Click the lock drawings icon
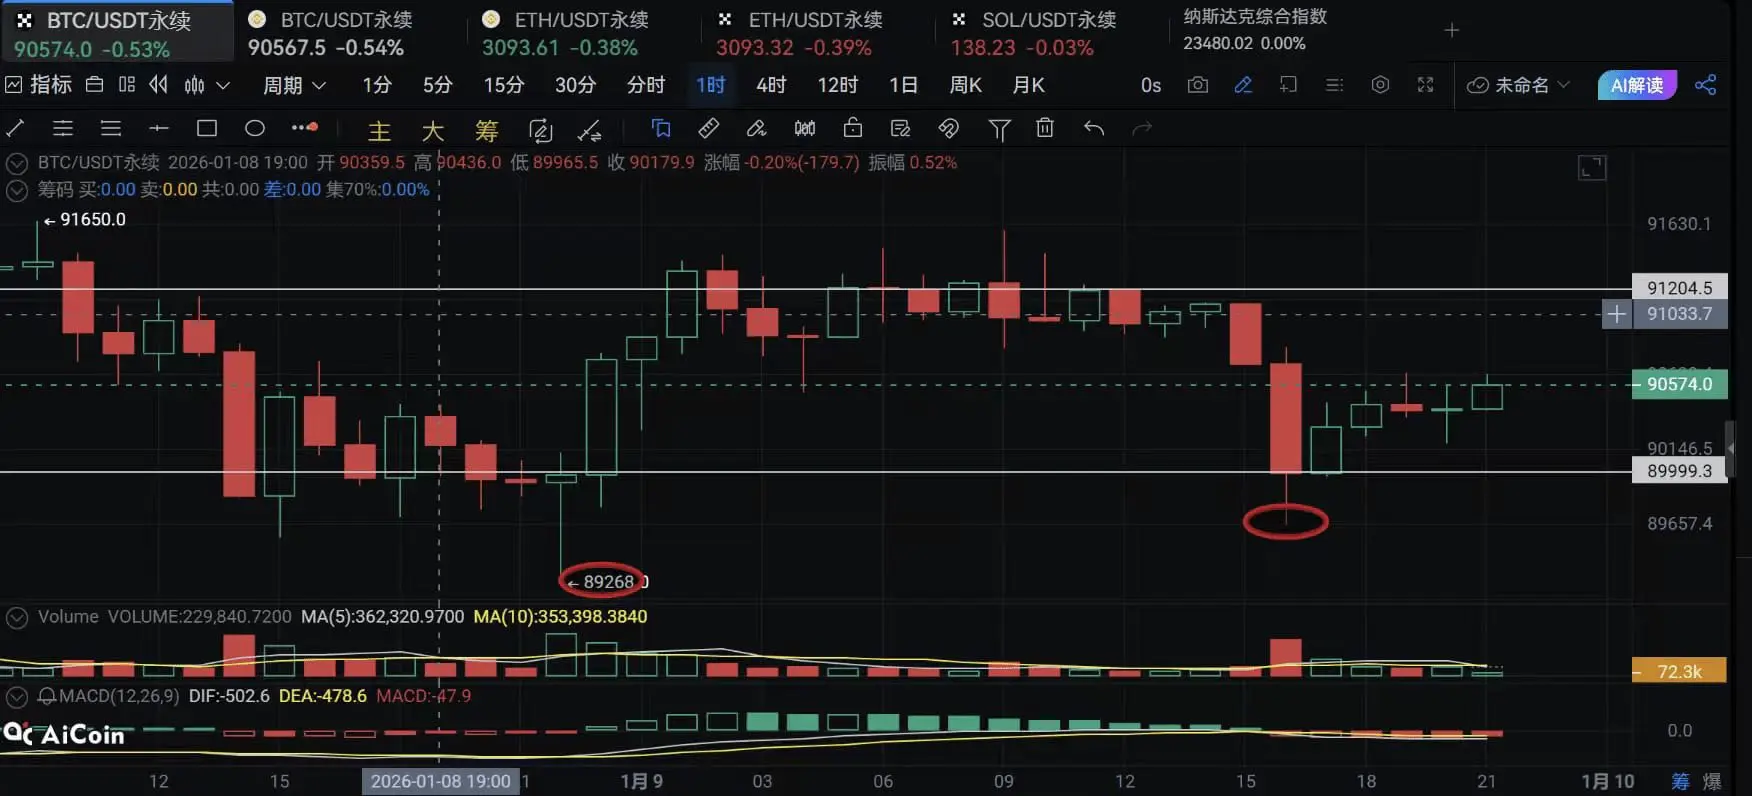1752x796 pixels. [x=853, y=128]
